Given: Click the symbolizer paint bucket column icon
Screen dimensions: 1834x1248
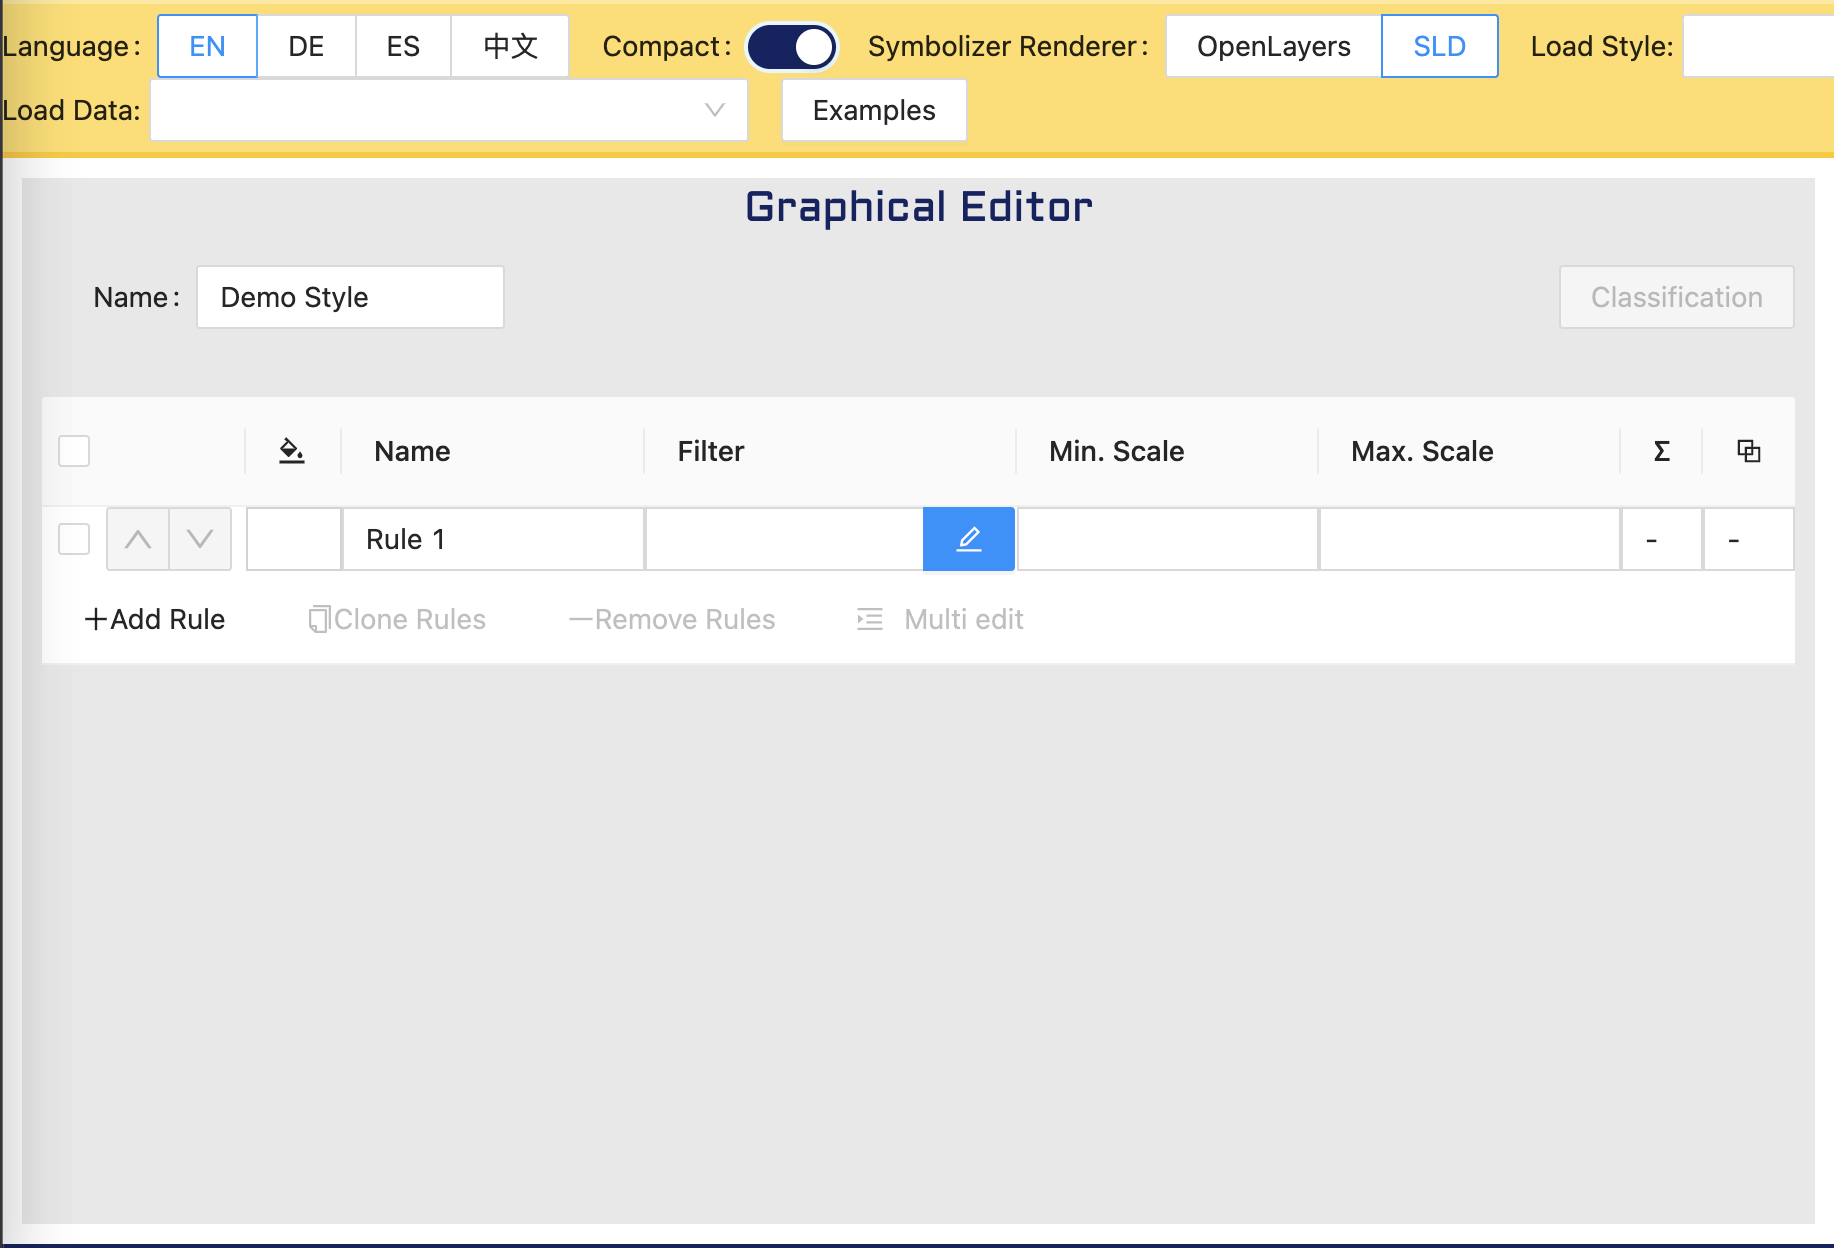Looking at the screenshot, I should (292, 451).
